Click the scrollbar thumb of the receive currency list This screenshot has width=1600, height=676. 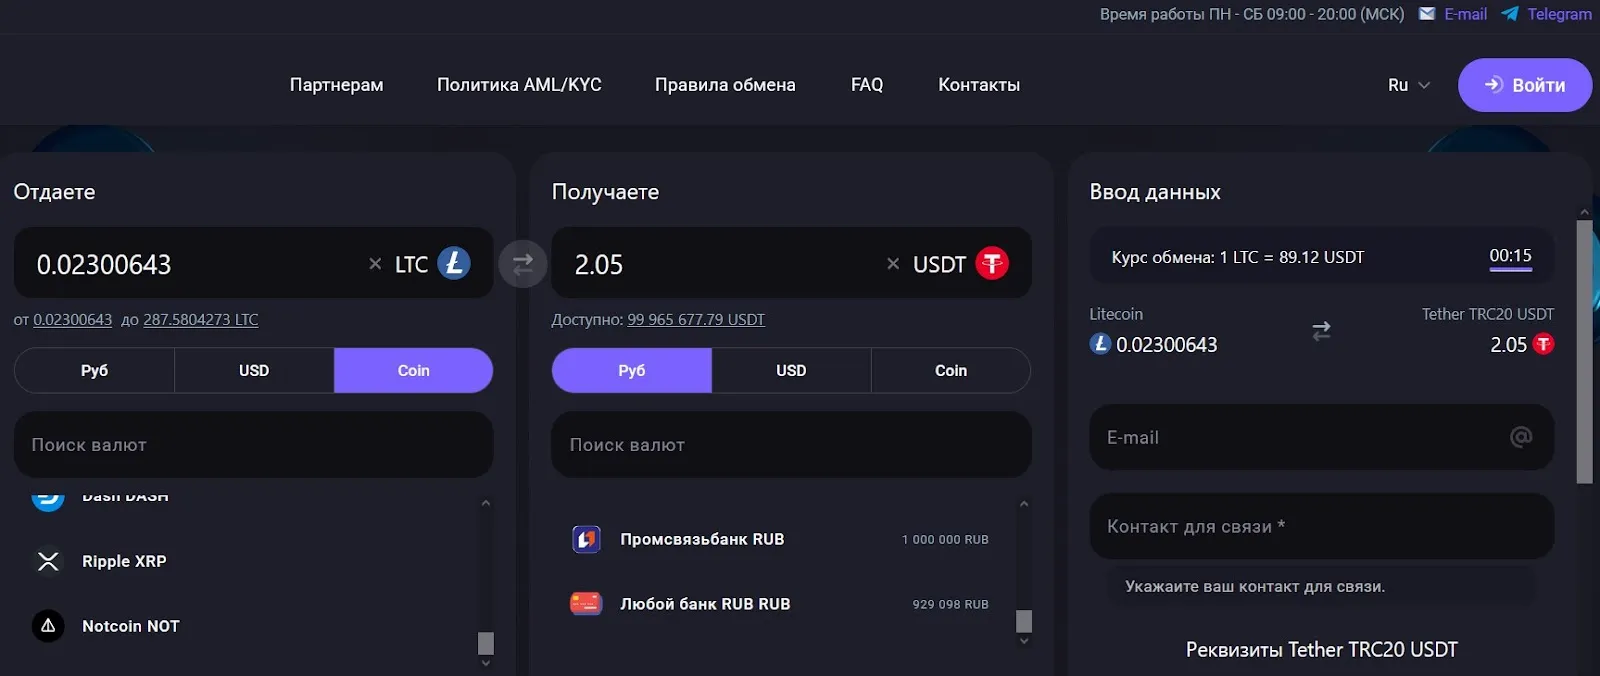(1024, 621)
